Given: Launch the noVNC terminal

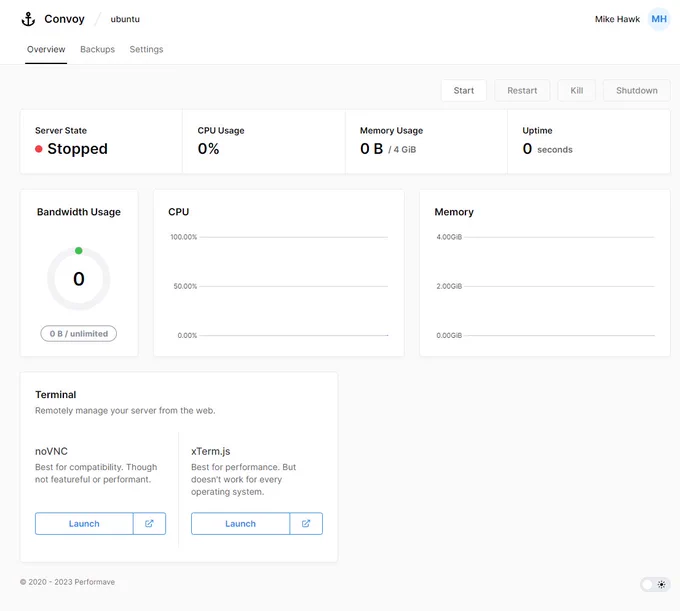Looking at the screenshot, I should click(84, 523).
